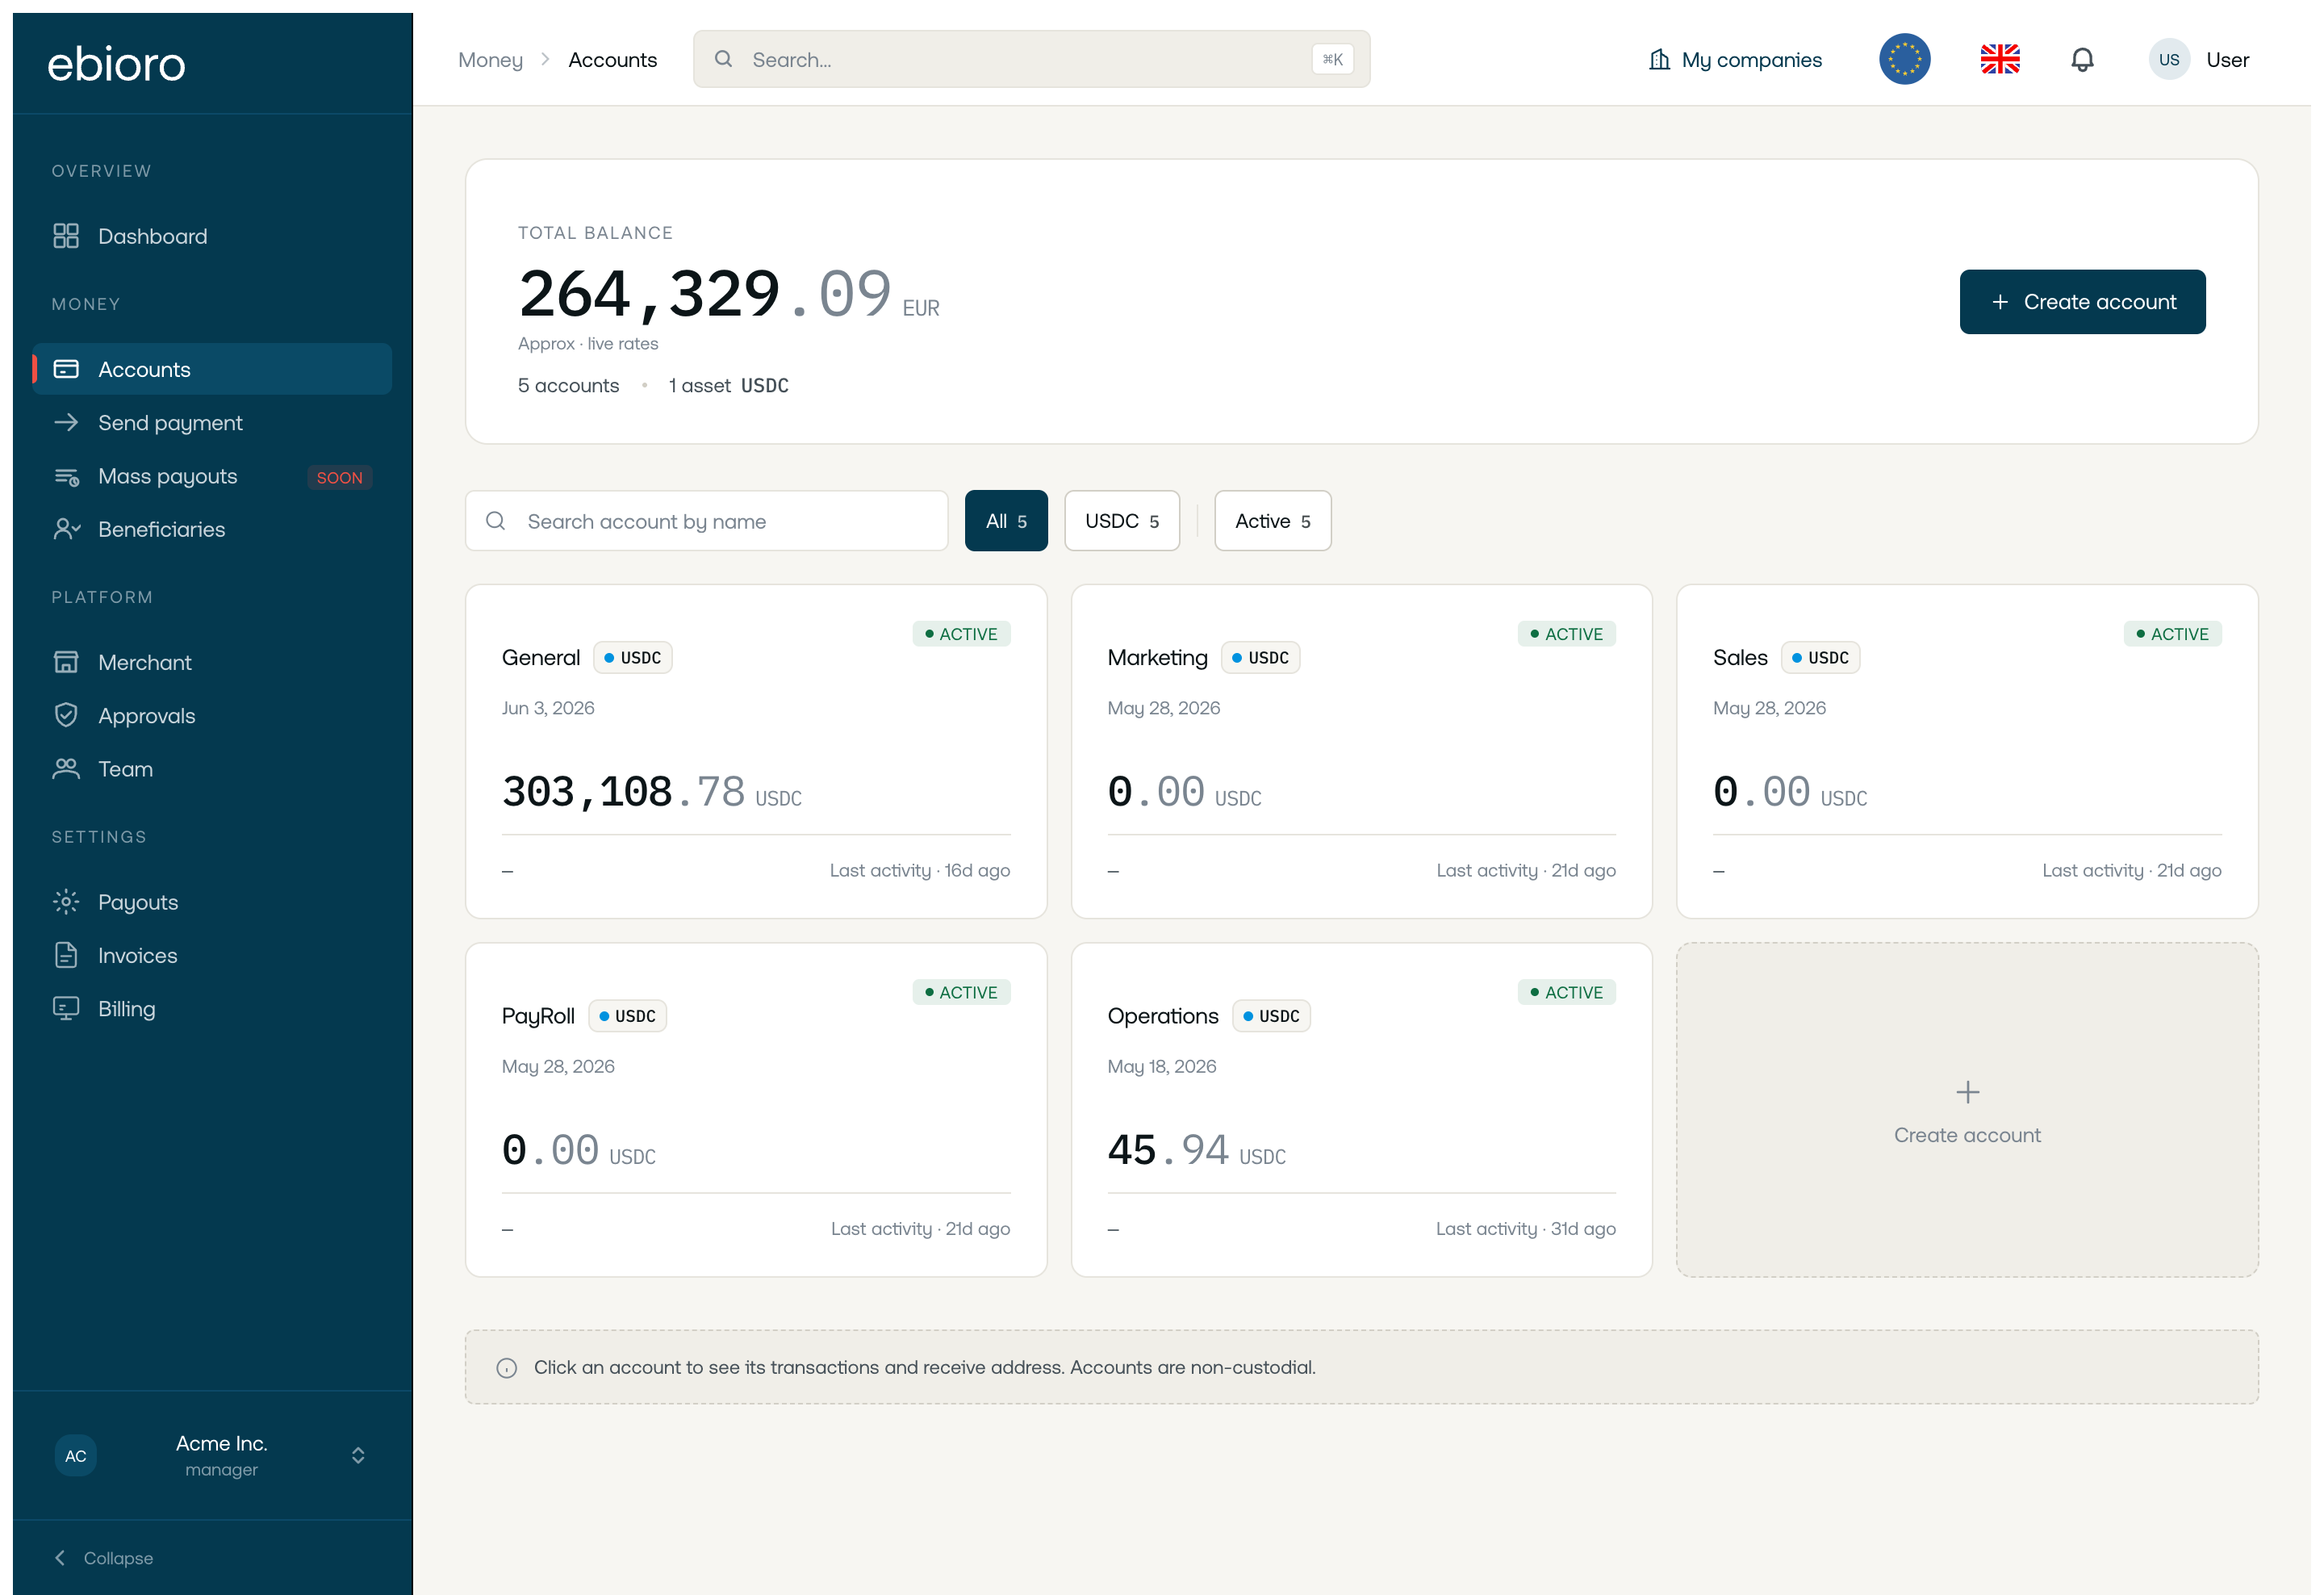Click the Billing monitor icon
This screenshot has height=1595, width=2324.
click(66, 1008)
